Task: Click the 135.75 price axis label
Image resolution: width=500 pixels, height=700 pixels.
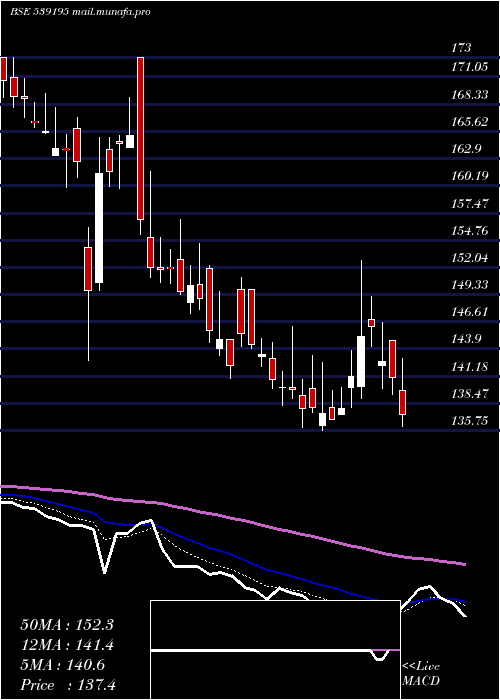Action: coord(469,421)
